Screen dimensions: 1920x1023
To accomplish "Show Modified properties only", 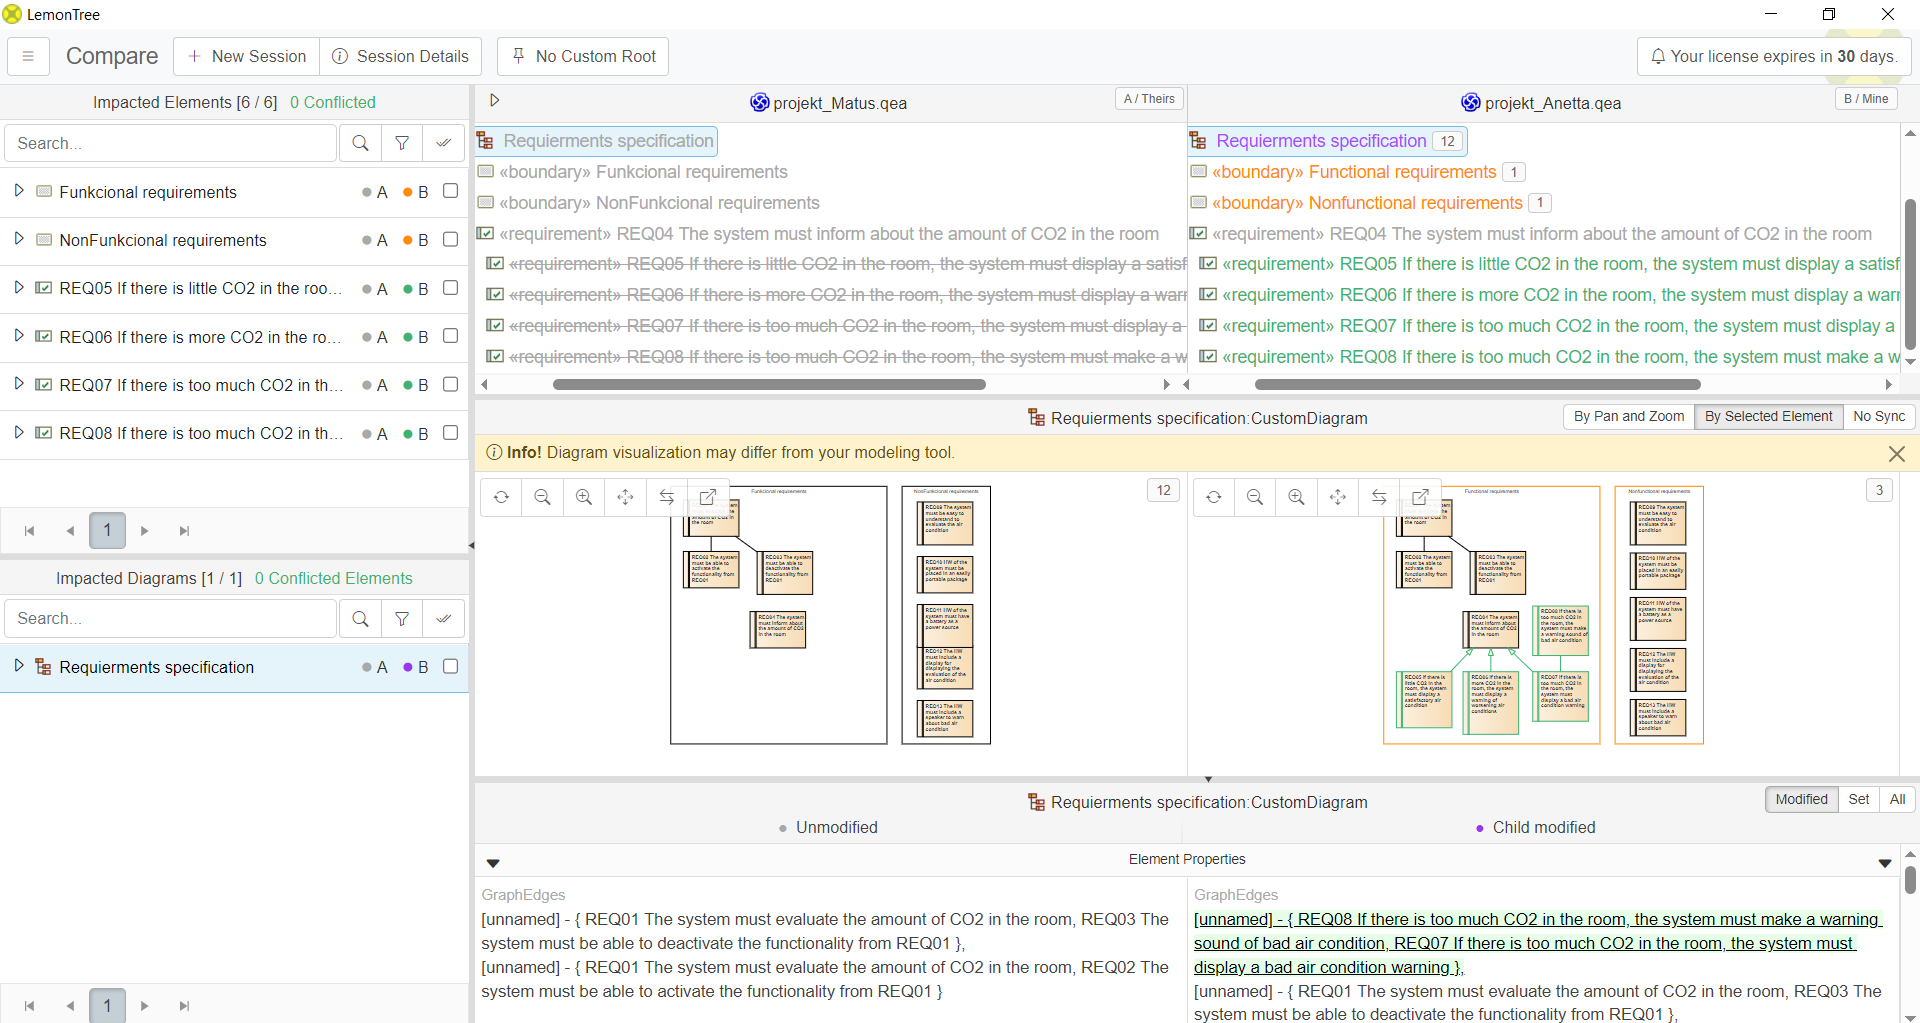I will click(1801, 799).
